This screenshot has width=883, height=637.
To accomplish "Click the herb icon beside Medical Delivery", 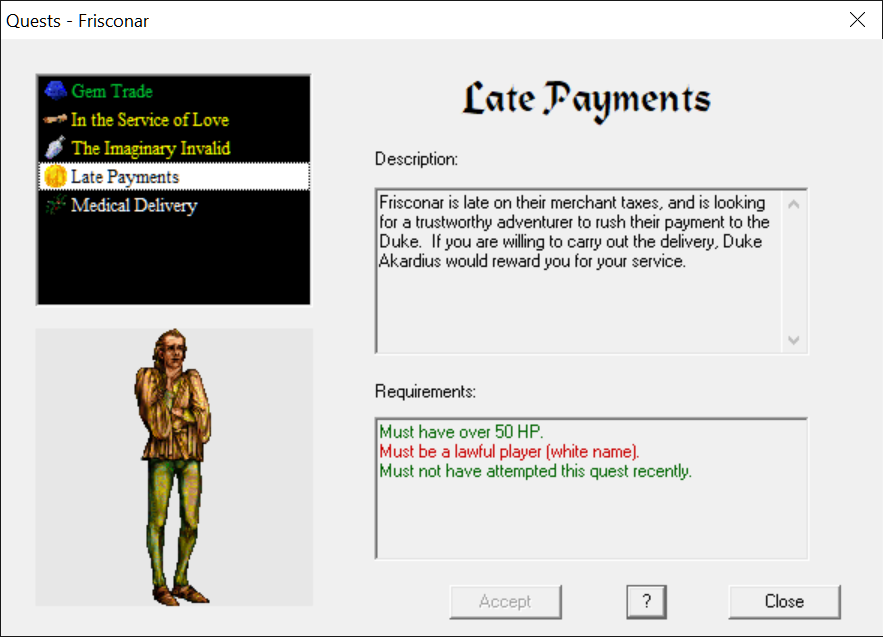I will point(55,206).
